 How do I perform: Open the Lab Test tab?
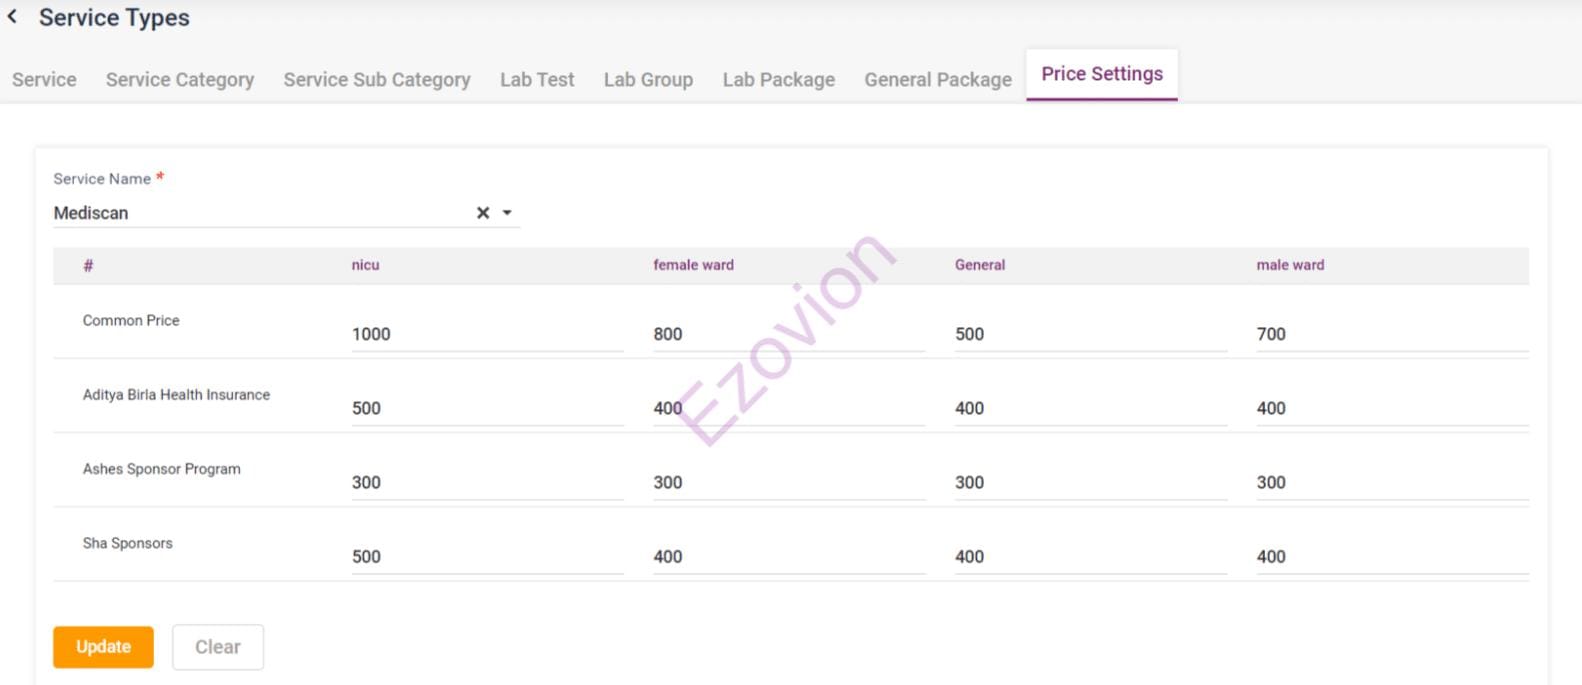pyautogui.click(x=537, y=80)
